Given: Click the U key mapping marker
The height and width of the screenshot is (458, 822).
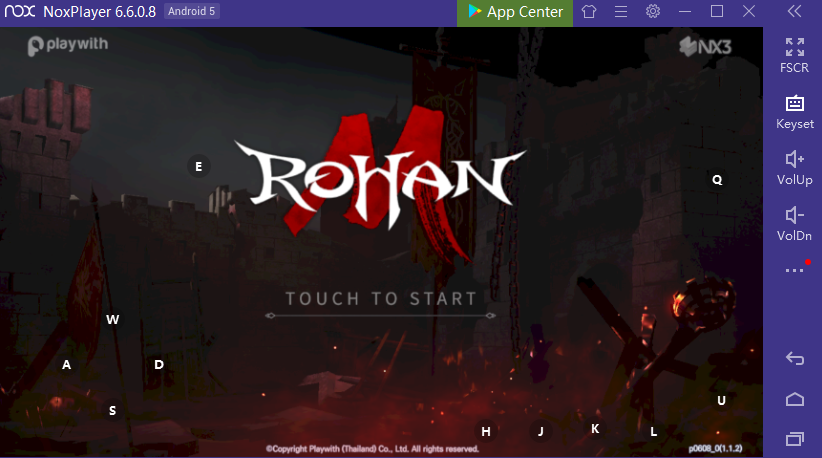Looking at the screenshot, I should click(x=721, y=400).
